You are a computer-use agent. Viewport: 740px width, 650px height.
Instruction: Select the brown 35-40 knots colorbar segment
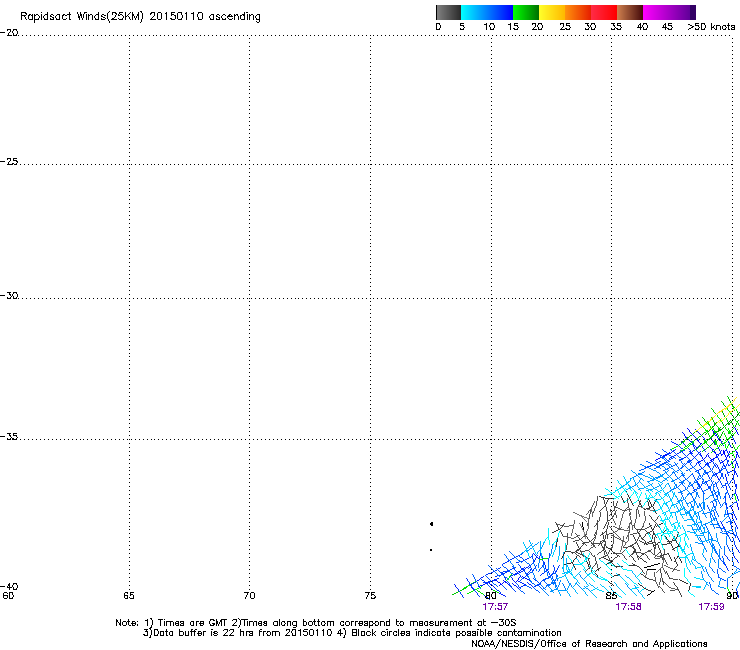tap(630, 12)
